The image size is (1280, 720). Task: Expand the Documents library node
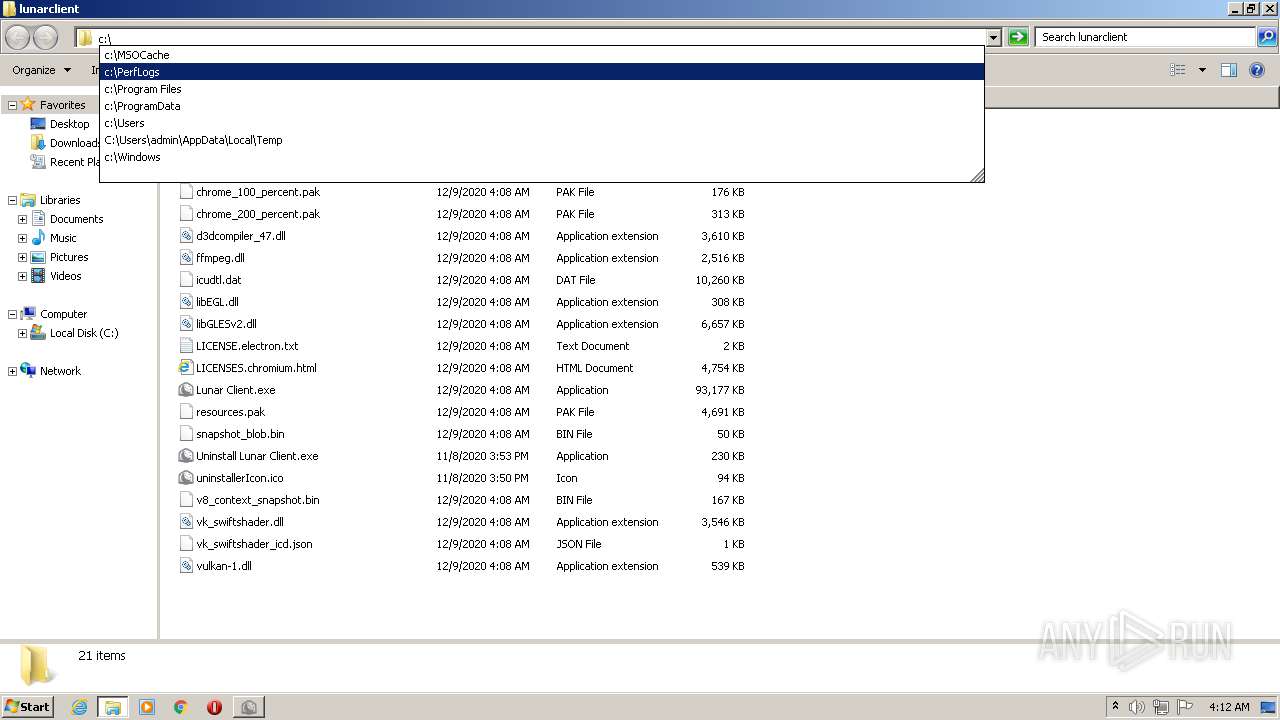point(22,219)
